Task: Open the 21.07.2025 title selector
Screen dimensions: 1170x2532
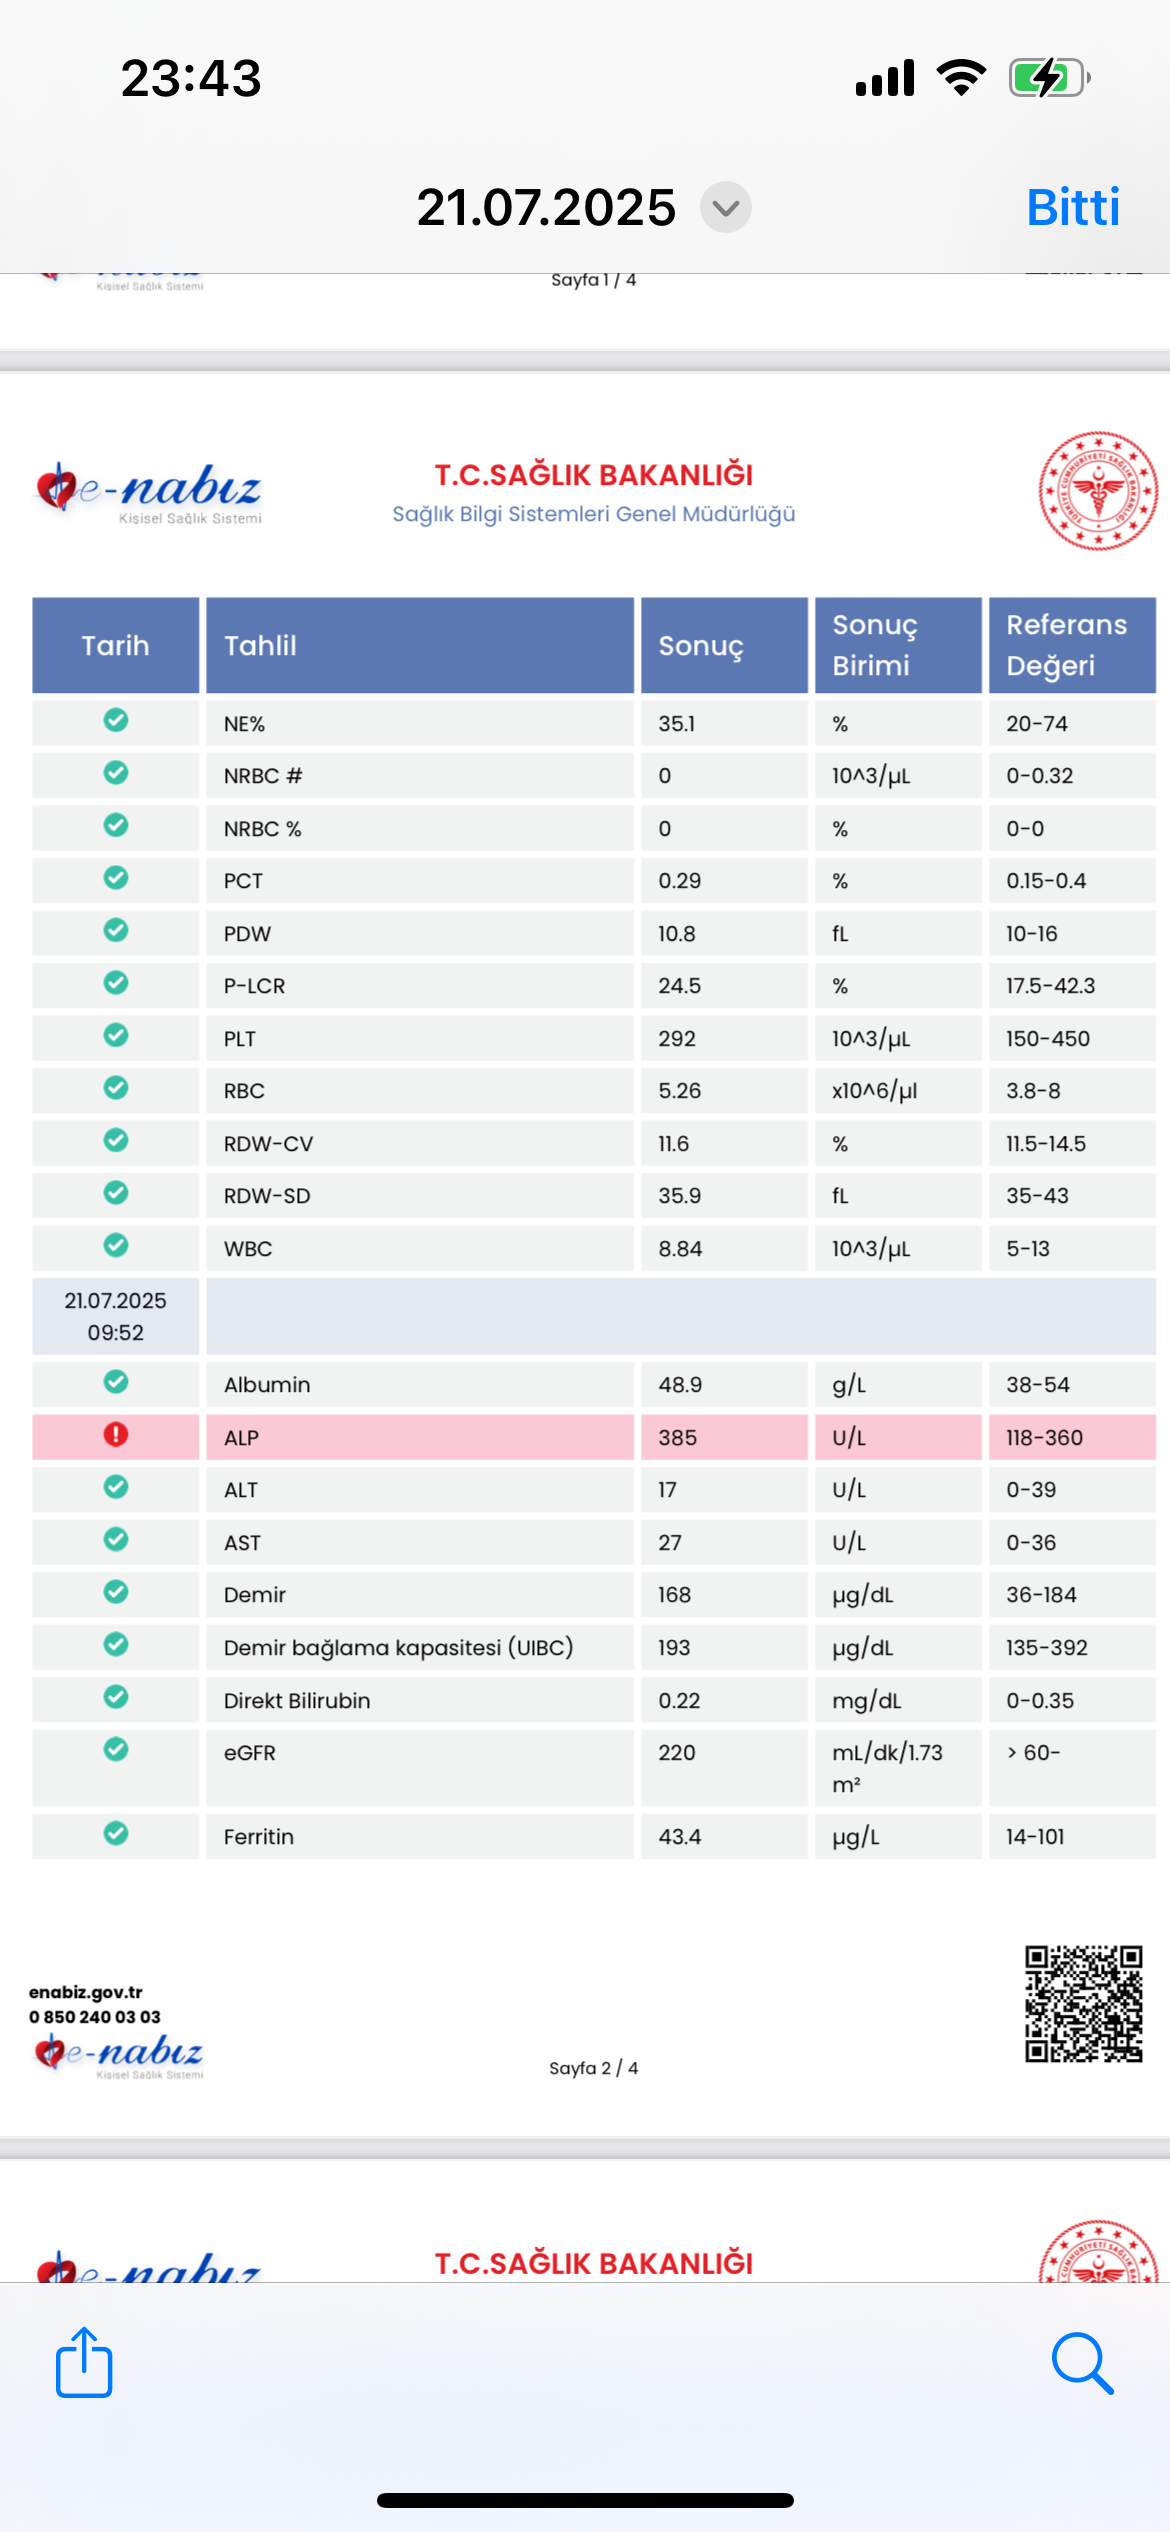Action: (546, 207)
